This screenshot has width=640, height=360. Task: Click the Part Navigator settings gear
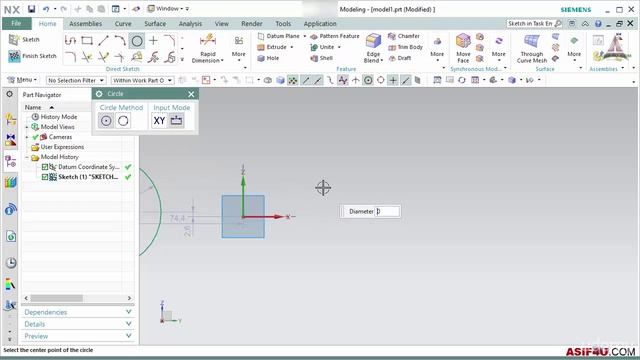9,94
